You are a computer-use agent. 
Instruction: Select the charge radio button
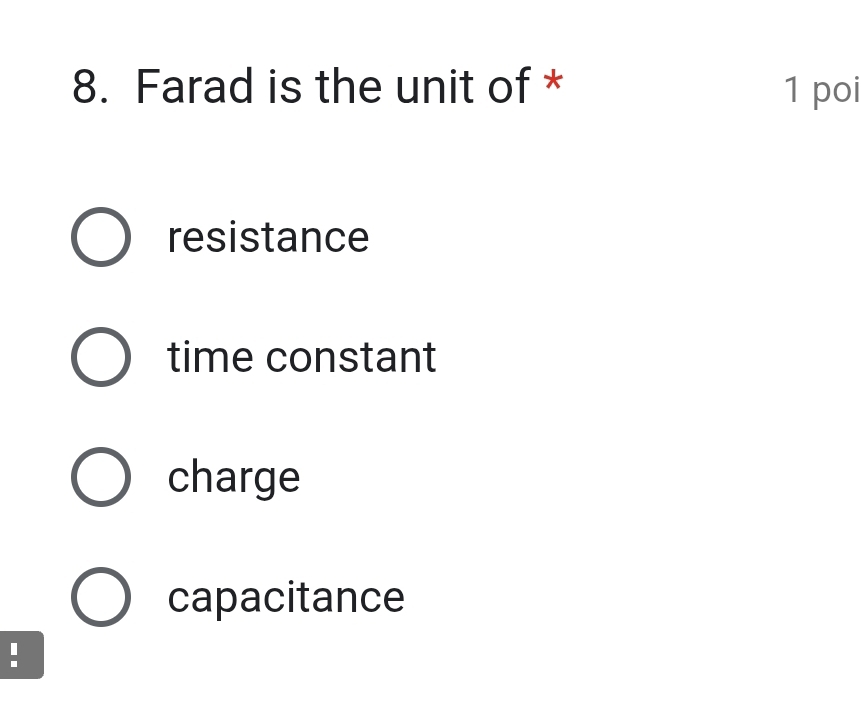(x=100, y=477)
